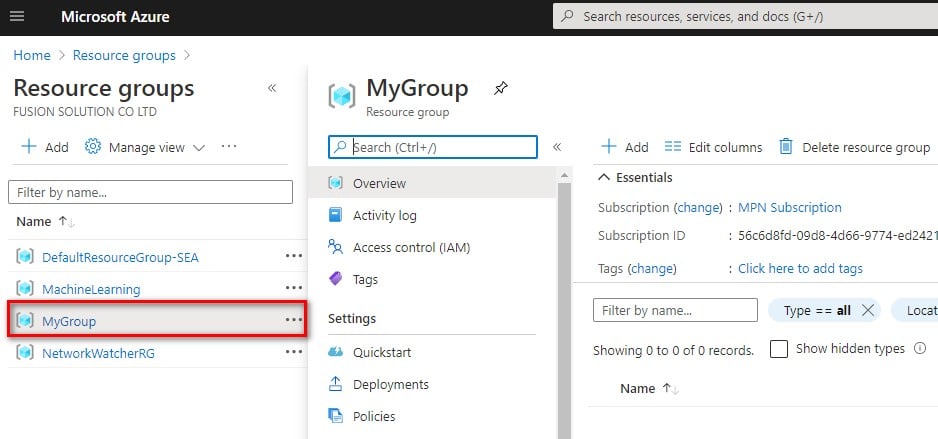Click the Overview cube icon
The width and height of the screenshot is (938, 439).
[336, 182]
